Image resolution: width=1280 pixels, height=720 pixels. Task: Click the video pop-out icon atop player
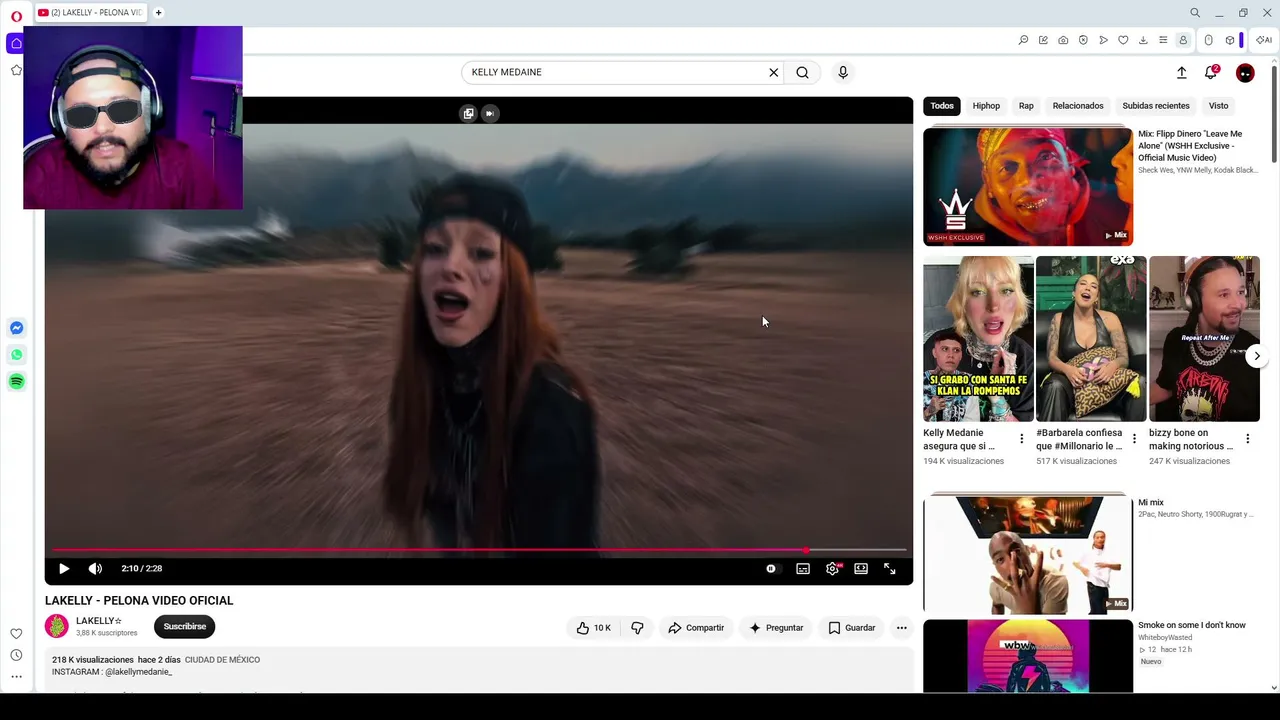pyautogui.click(x=468, y=113)
